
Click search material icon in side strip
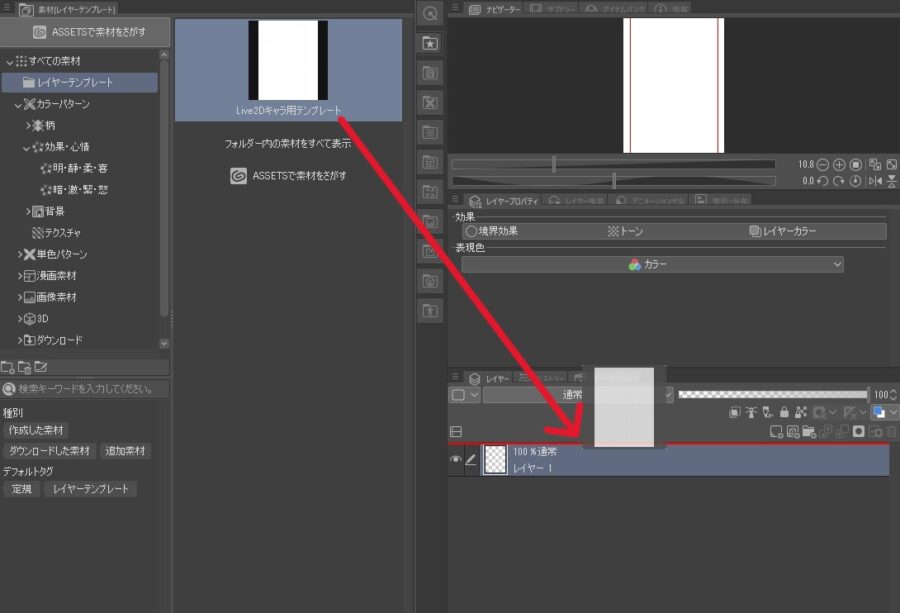[430, 13]
